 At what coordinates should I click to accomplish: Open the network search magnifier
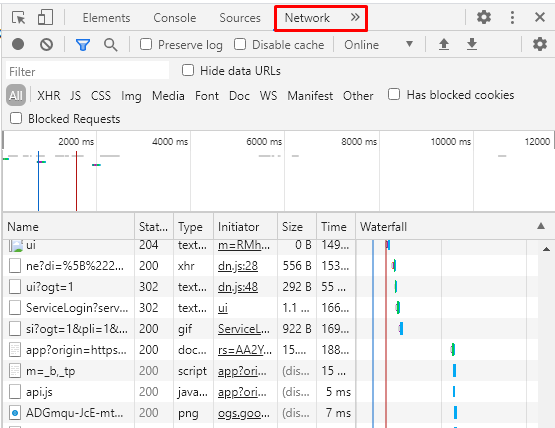coord(111,45)
